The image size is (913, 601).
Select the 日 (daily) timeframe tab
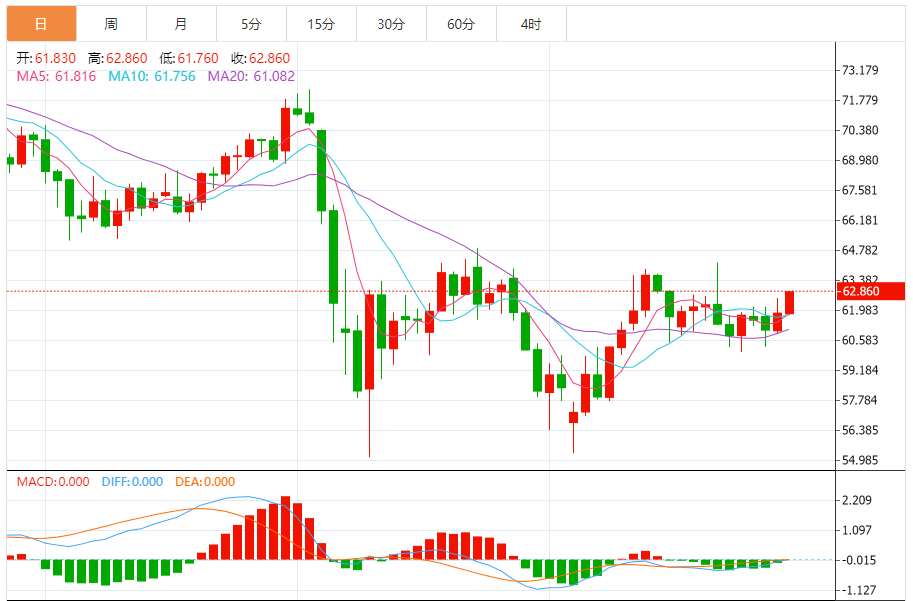tap(41, 24)
